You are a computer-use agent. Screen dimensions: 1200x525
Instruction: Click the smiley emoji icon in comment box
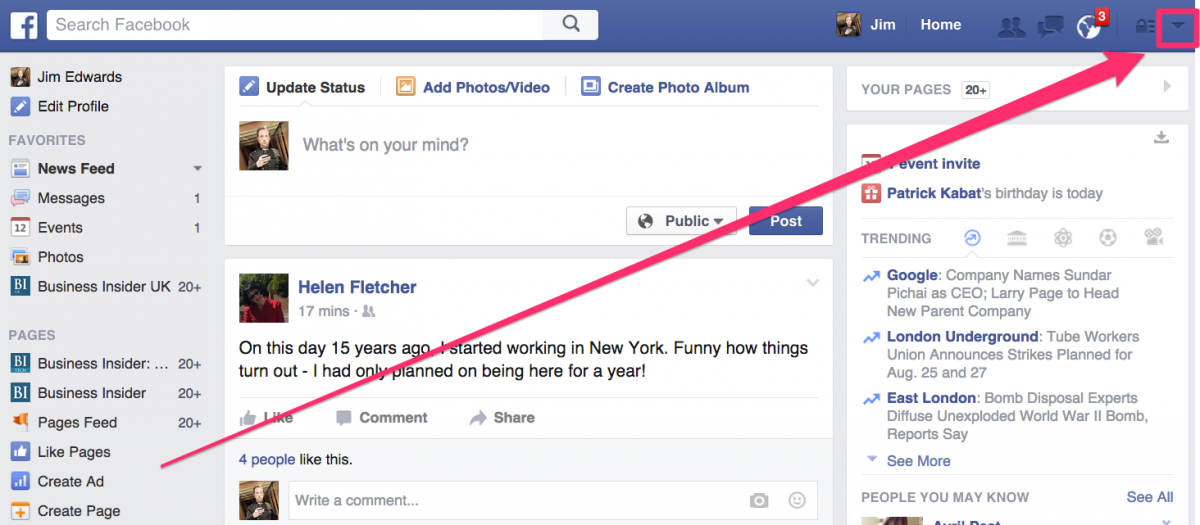pyautogui.click(x=797, y=500)
